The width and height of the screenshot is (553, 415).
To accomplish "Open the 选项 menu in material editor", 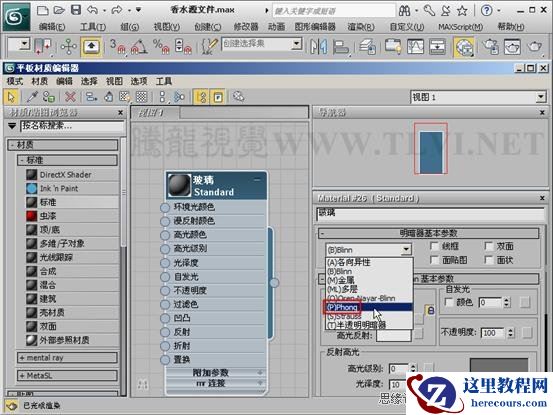I will pyautogui.click(x=139, y=81).
